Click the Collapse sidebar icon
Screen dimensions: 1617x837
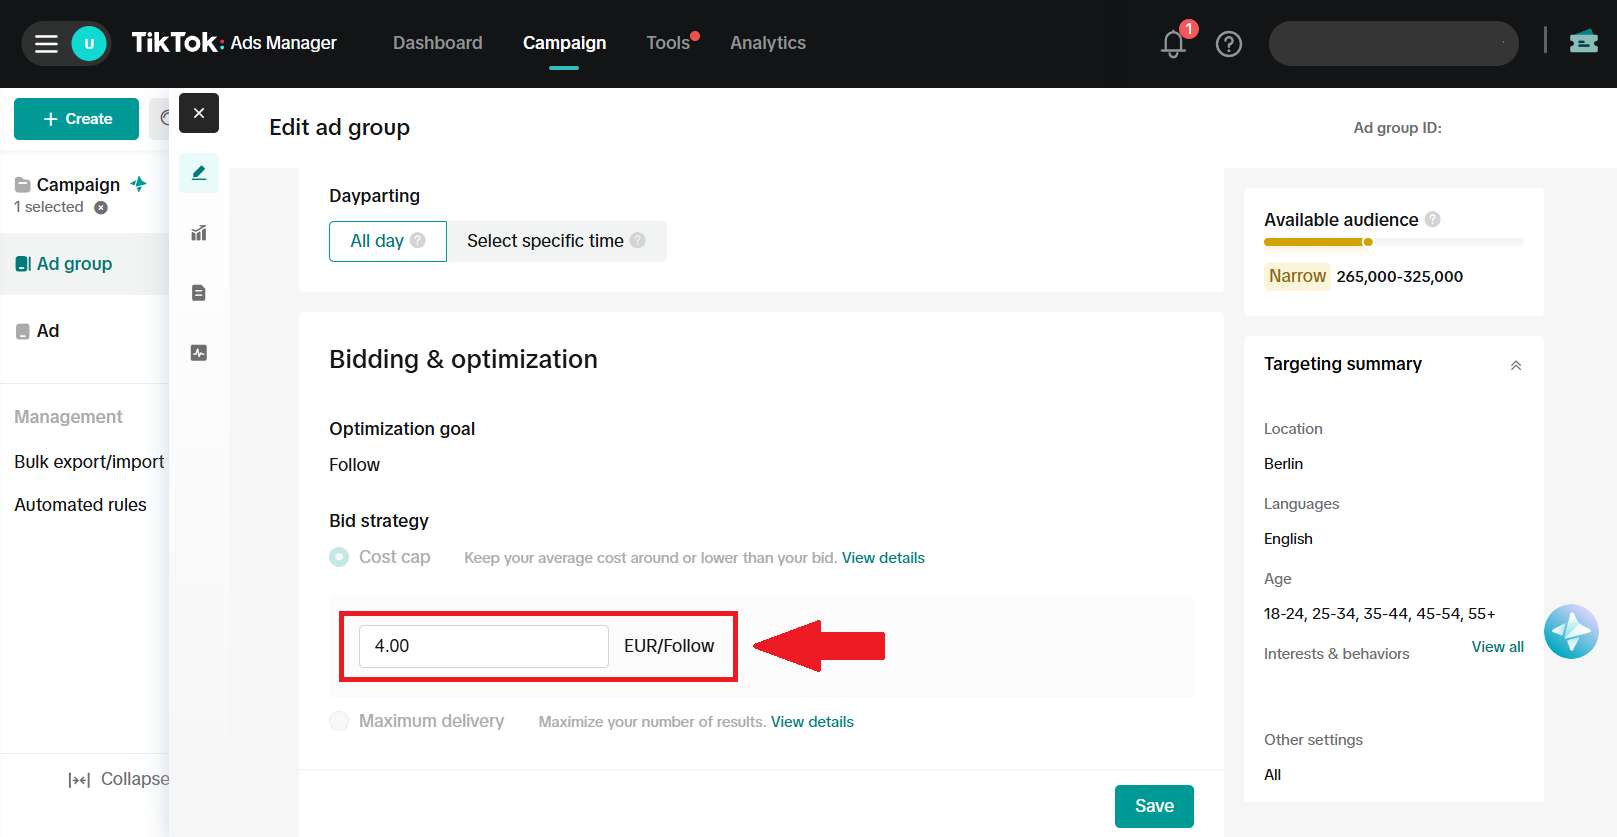pos(79,780)
